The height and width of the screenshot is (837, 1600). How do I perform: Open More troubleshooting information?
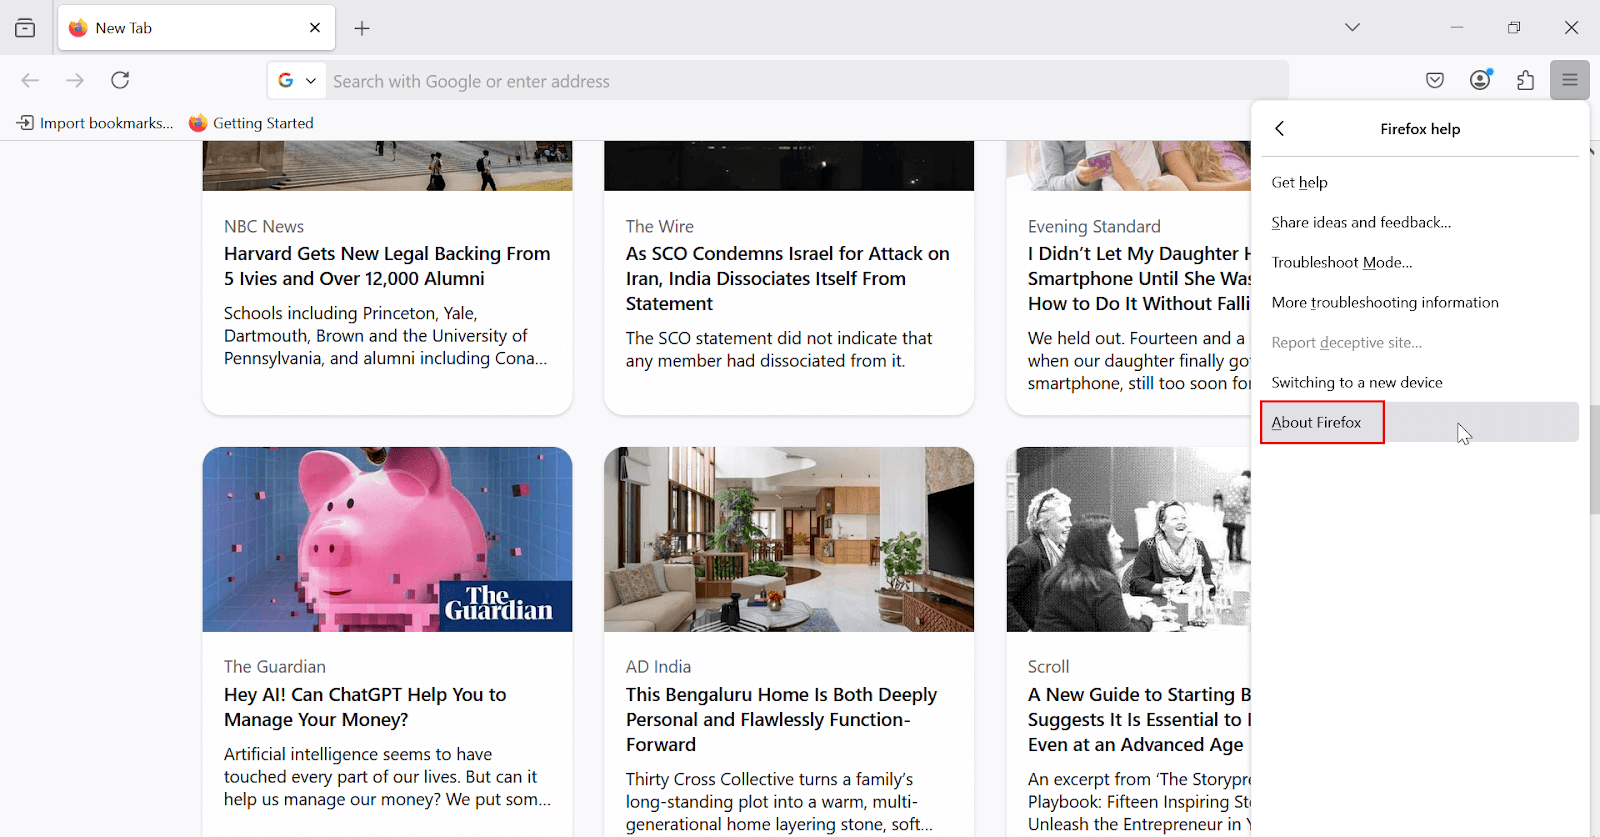pyautogui.click(x=1384, y=303)
